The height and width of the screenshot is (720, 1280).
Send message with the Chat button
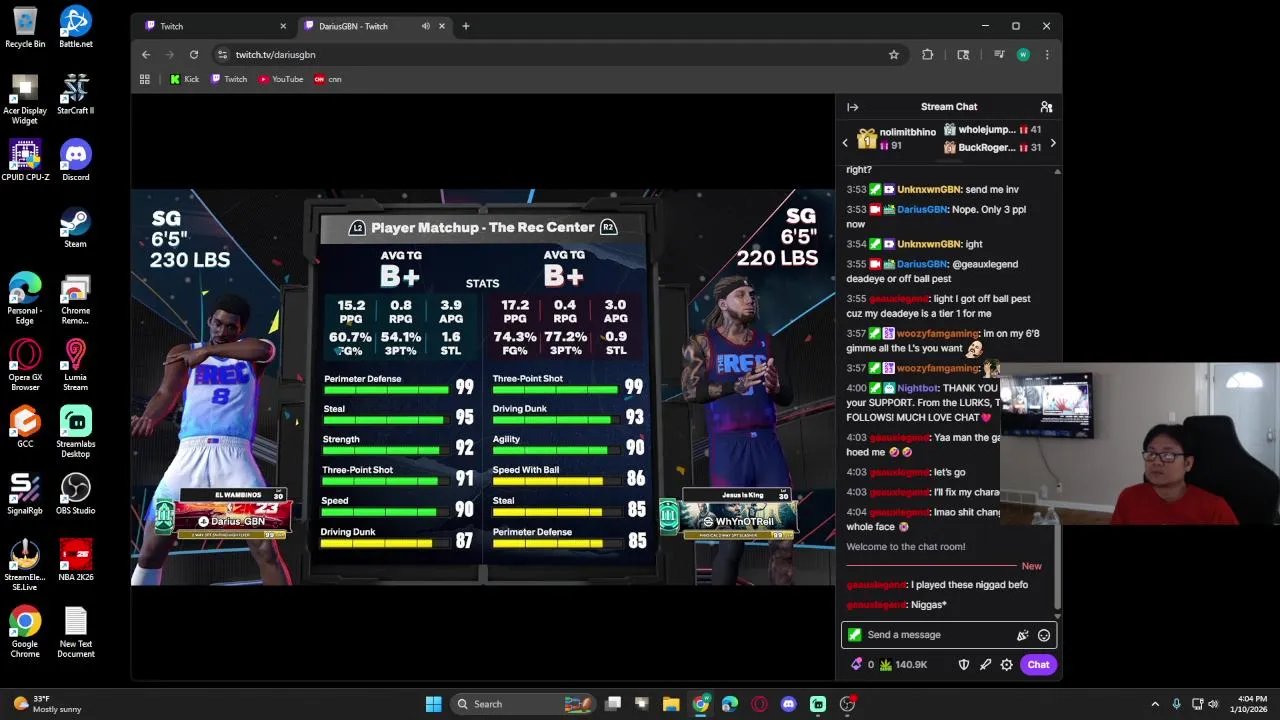tap(1038, 665)
